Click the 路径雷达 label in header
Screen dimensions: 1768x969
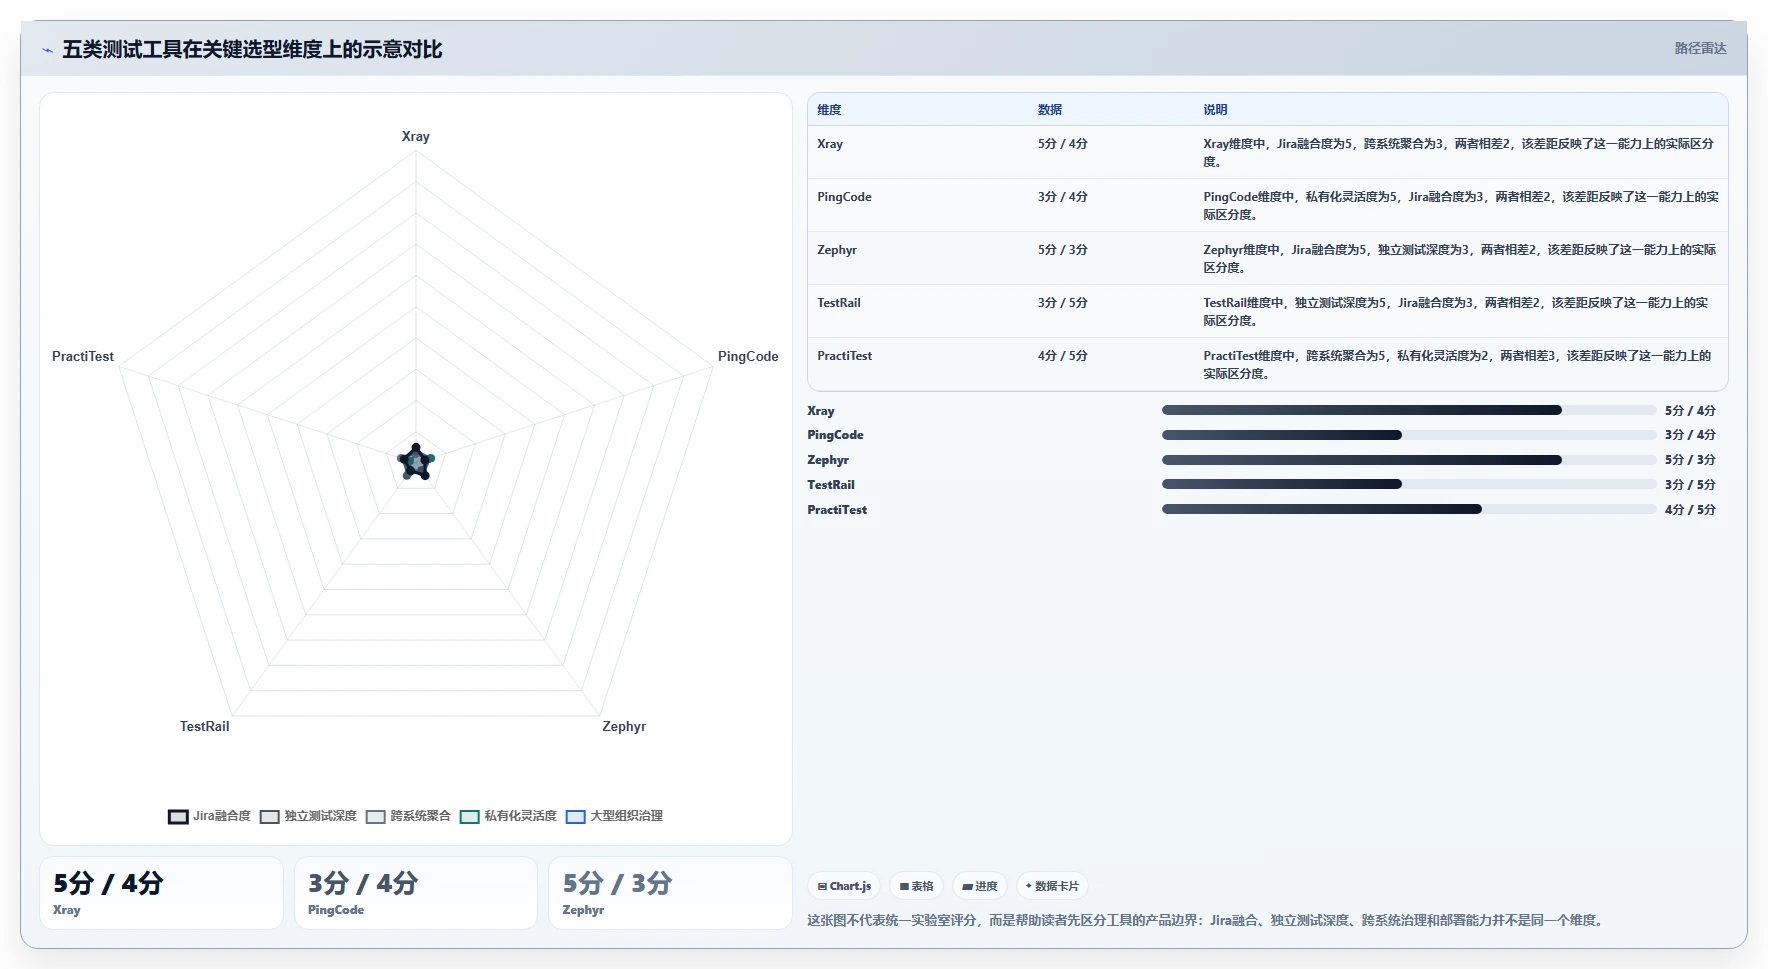(1700, 48)
